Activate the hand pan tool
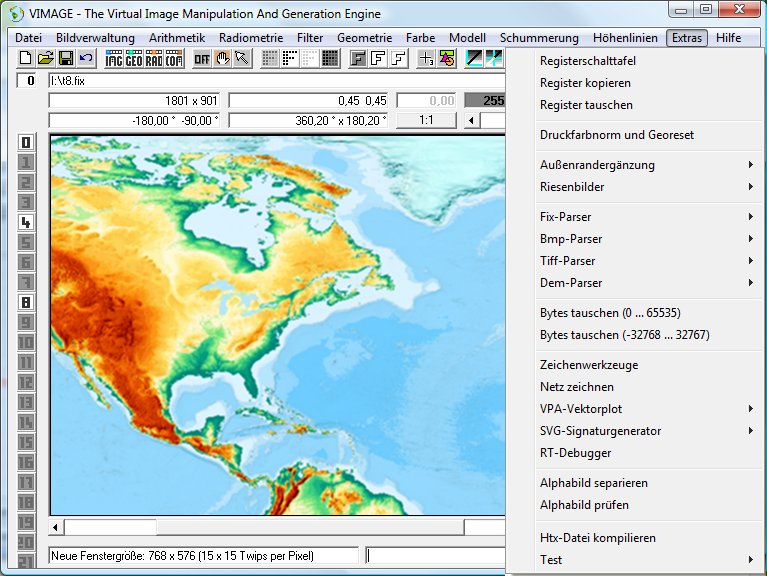The height and width of the screenshot is (576, 767). (x=222, y=58)
